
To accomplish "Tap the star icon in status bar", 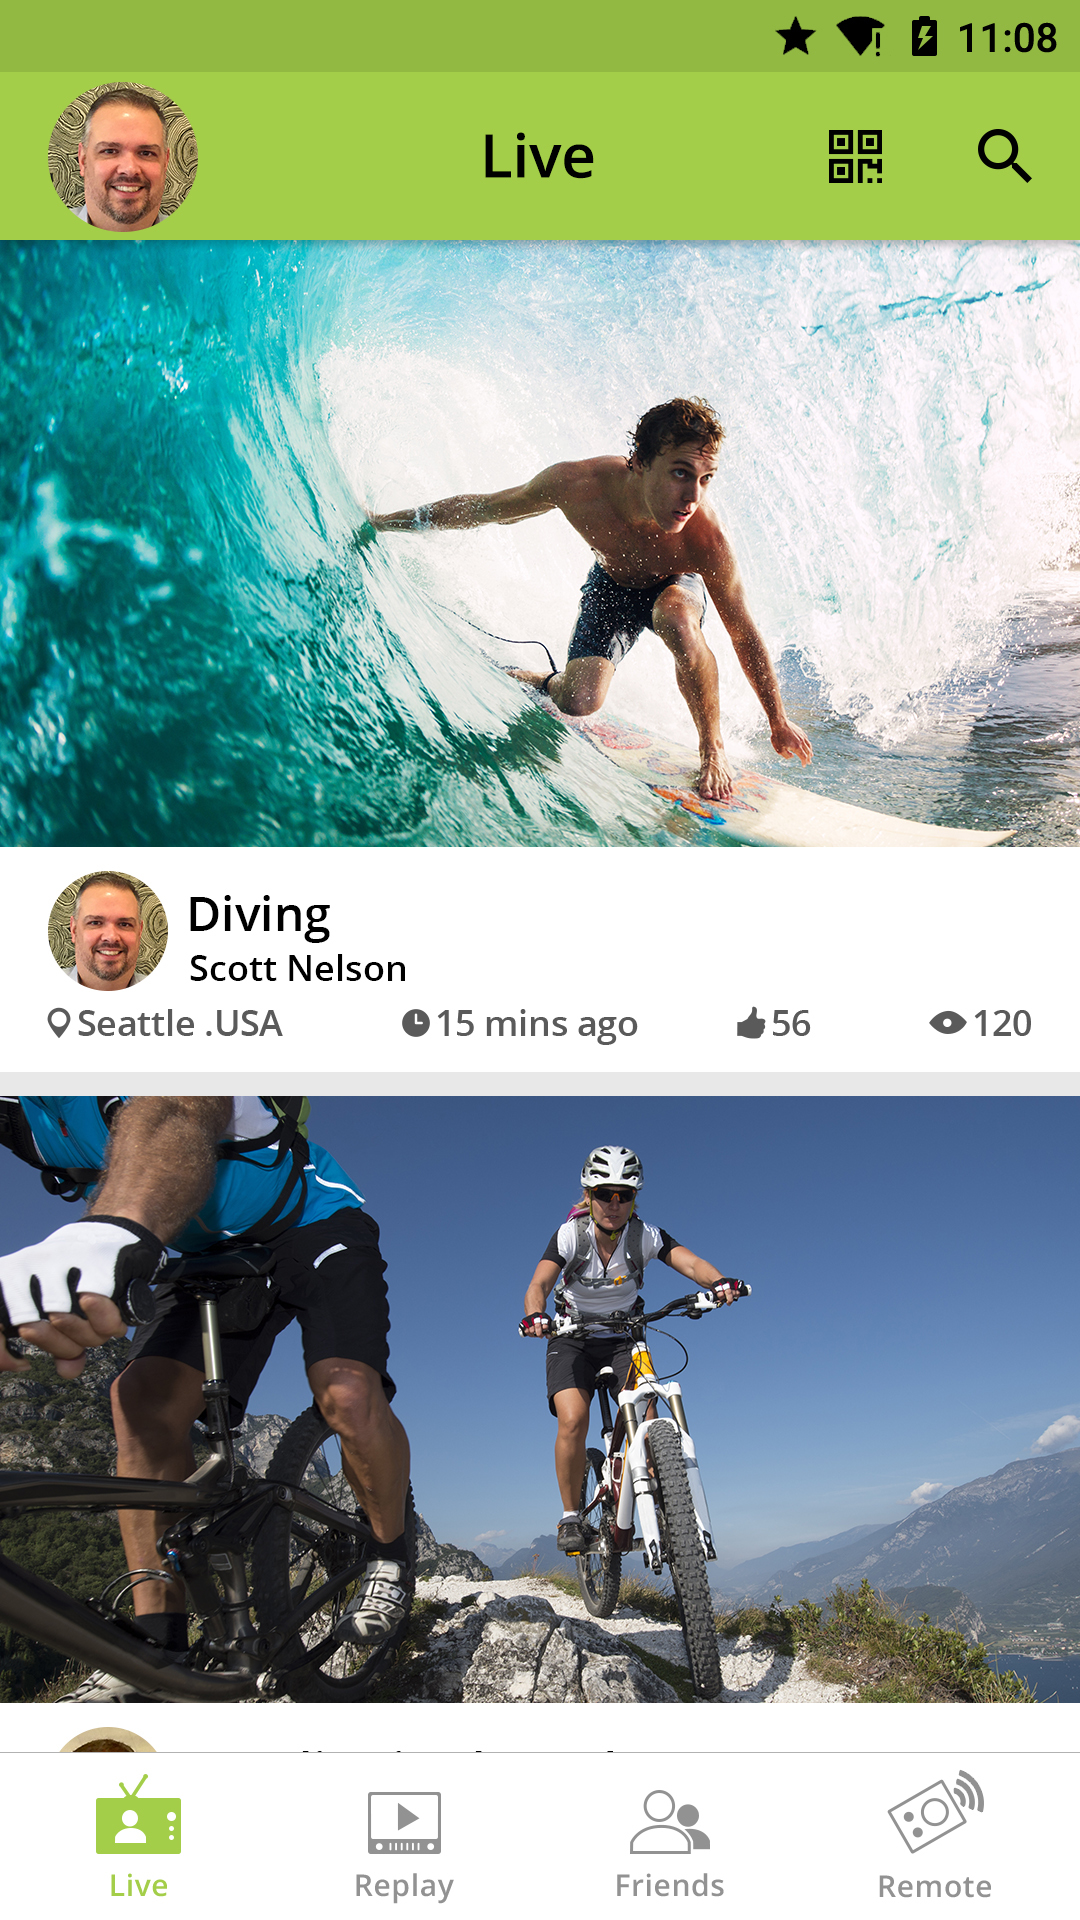I will click(796, 37).
